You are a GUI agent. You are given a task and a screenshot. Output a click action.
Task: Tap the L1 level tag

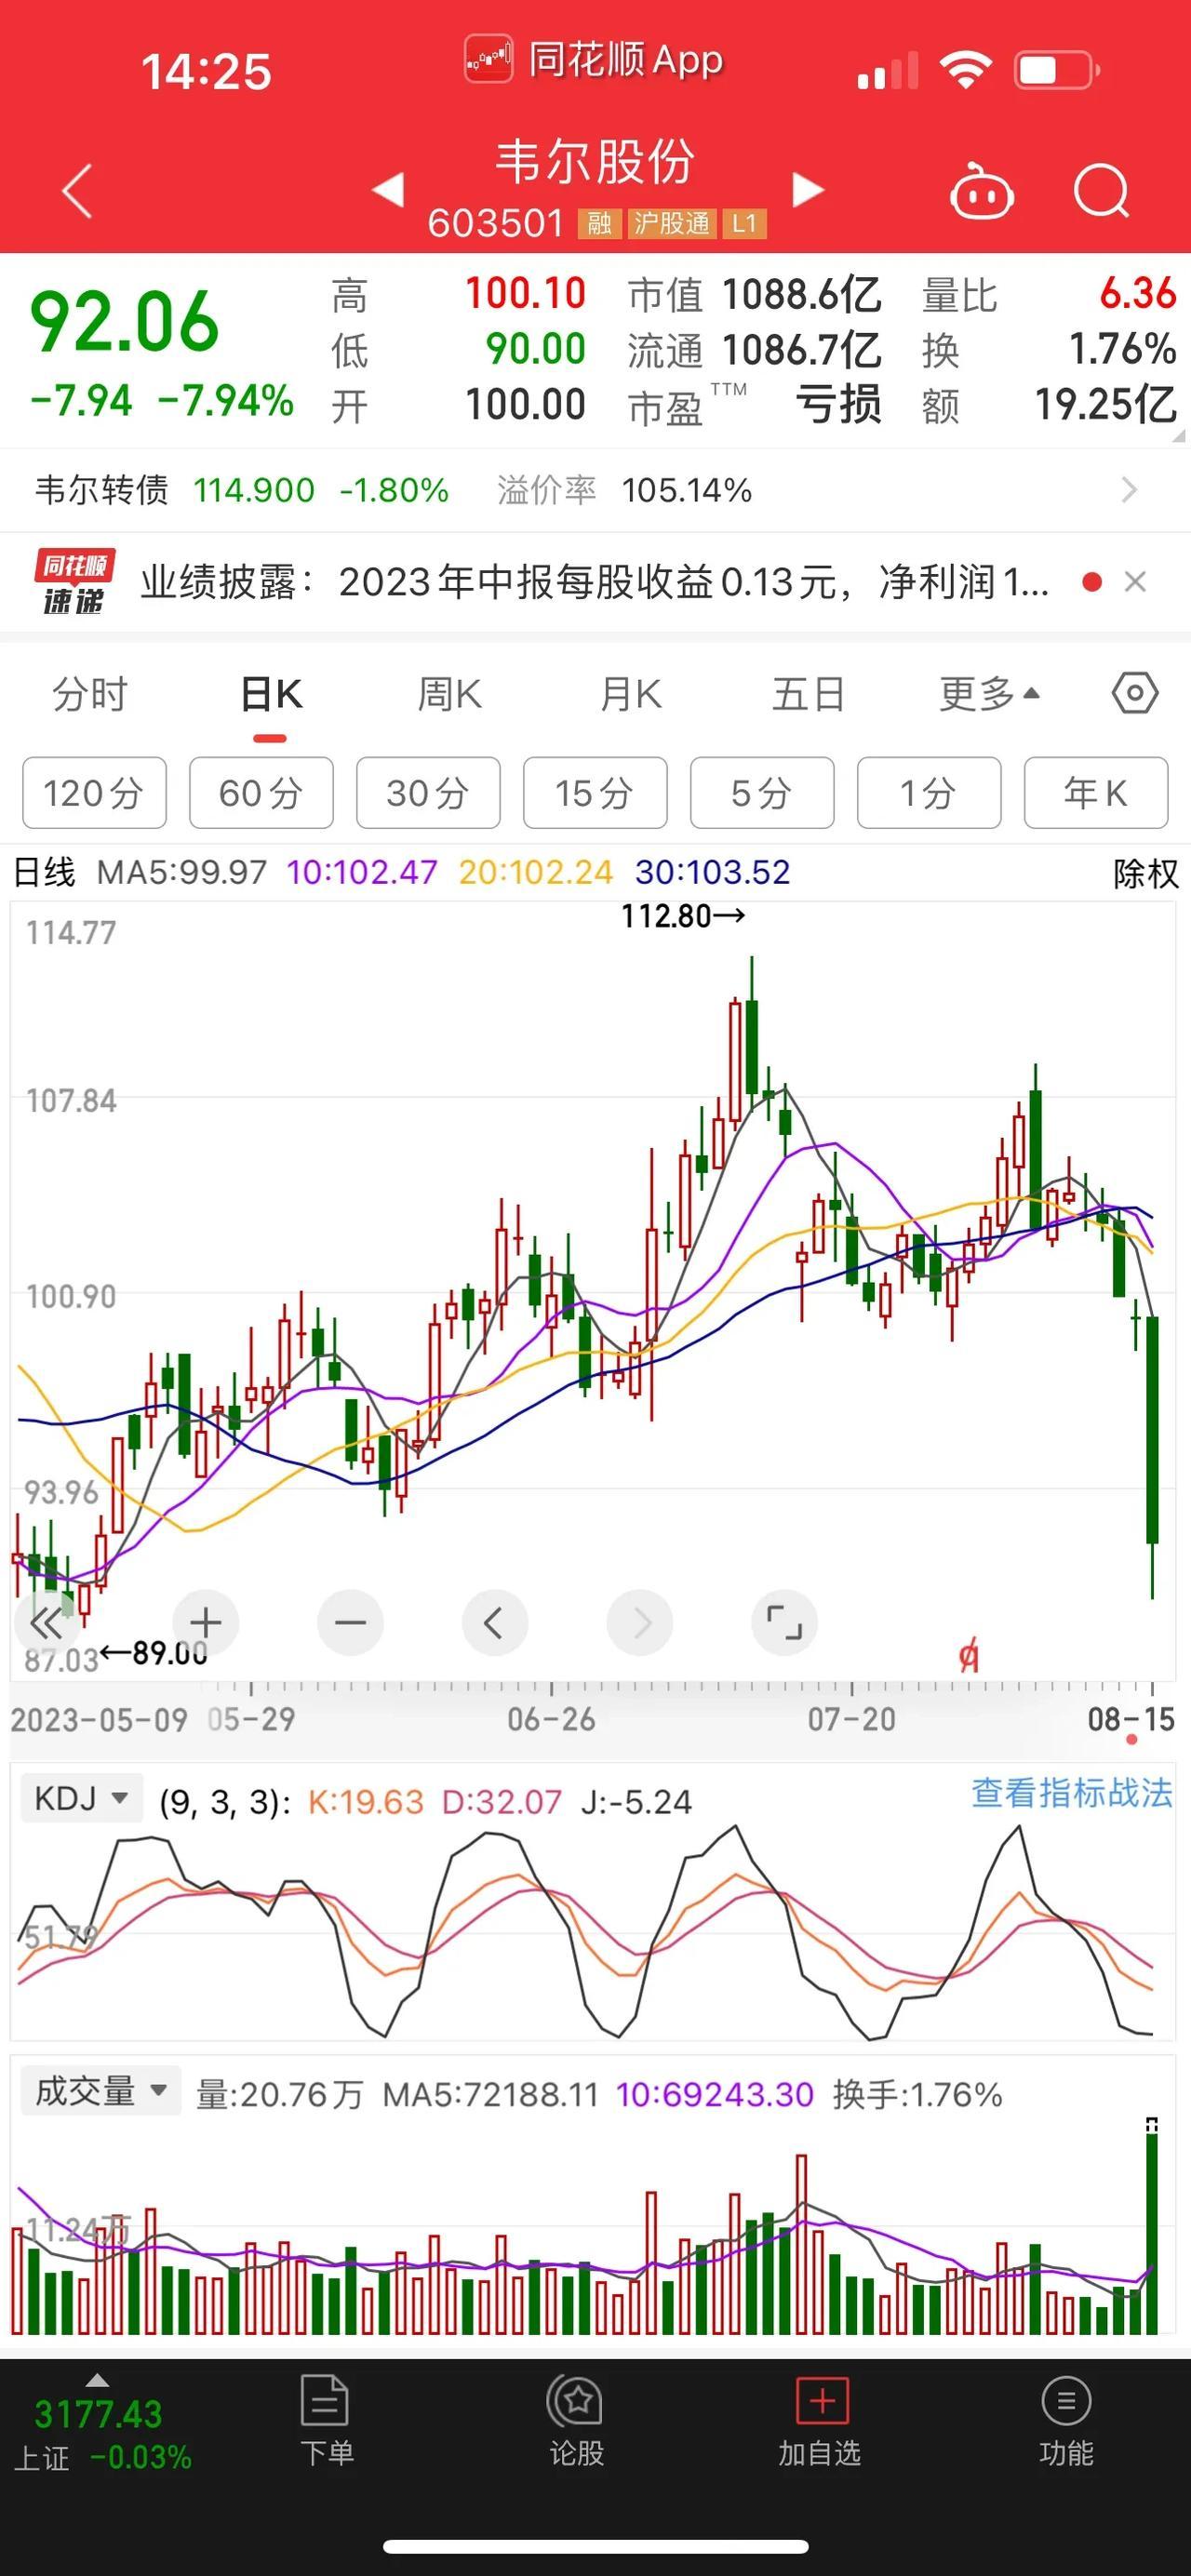coord(744,223)
